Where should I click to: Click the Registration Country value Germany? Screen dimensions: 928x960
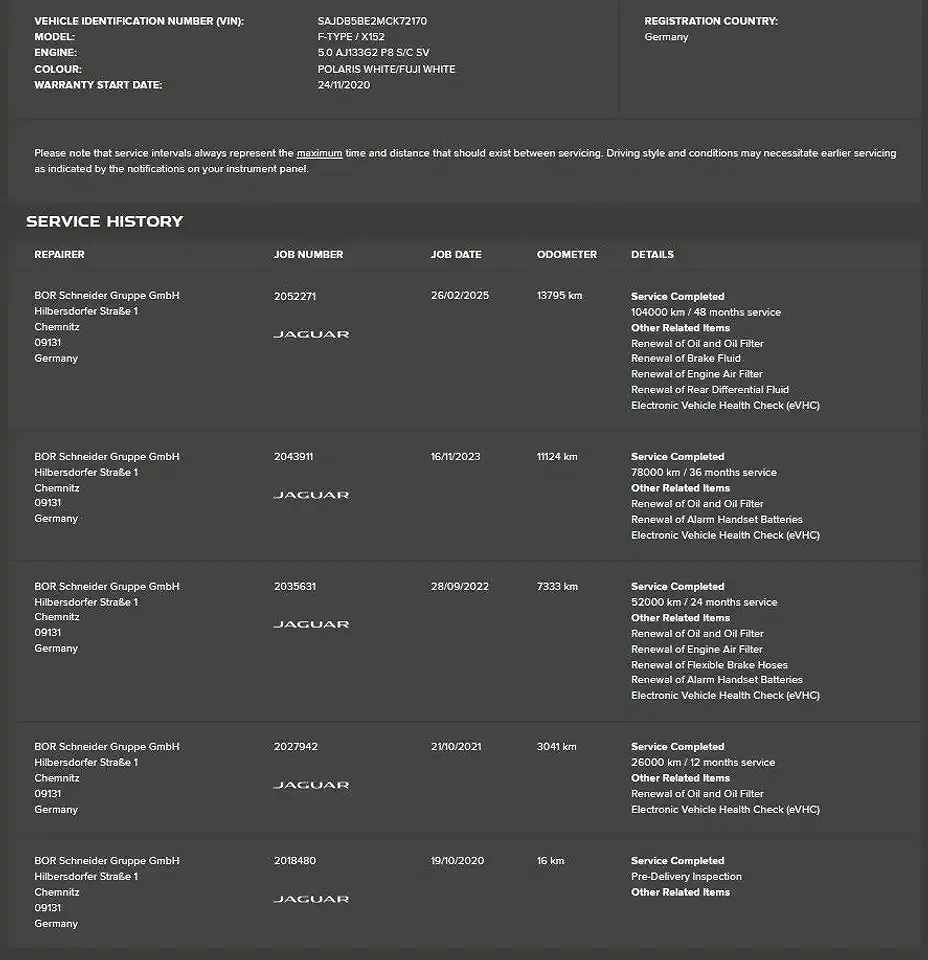(x=666, y=37)
